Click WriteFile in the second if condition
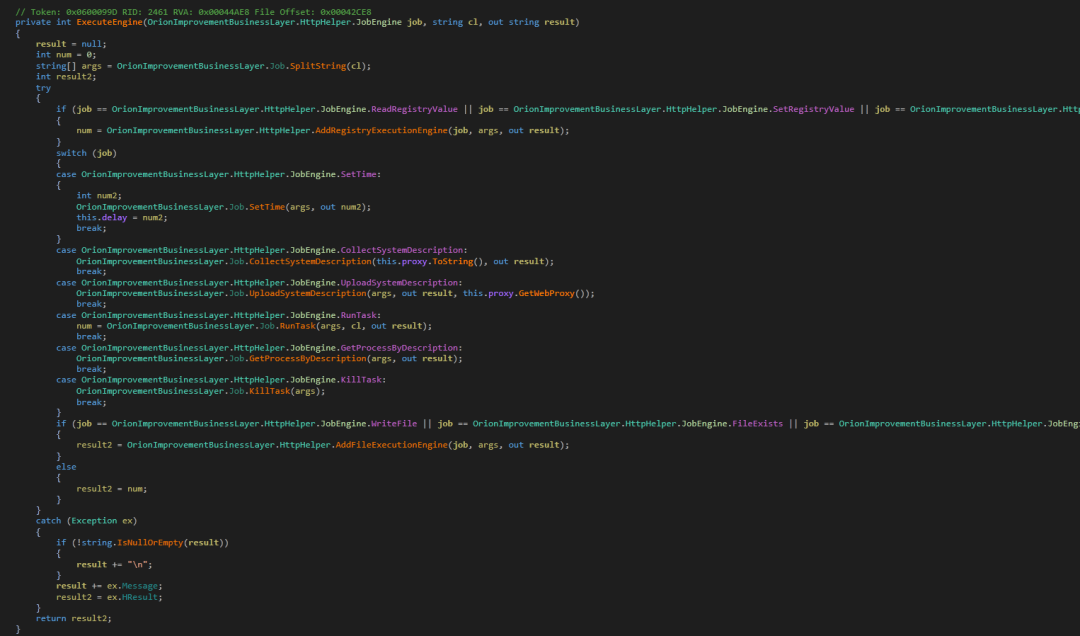This screenshot has width=1080, height=636. point(394,424)
